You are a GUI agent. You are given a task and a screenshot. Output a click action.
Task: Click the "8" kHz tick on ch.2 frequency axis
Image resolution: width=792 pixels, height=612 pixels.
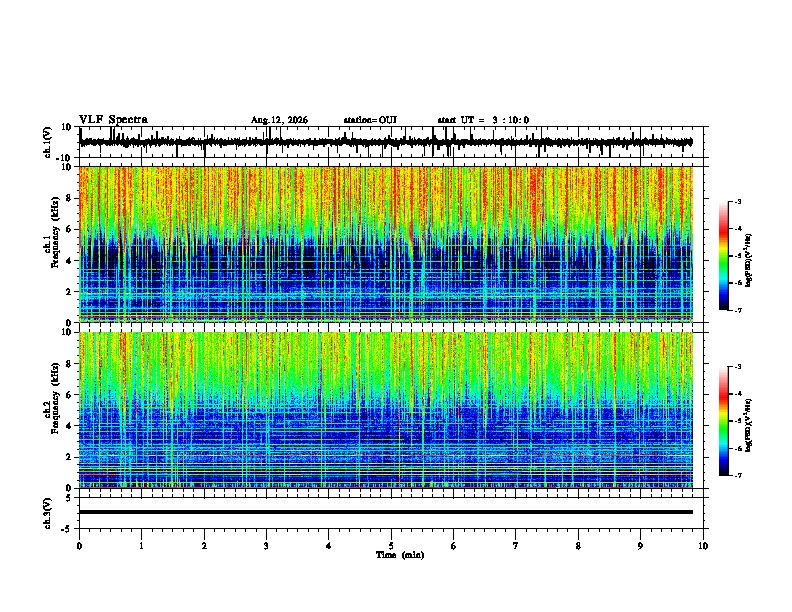[69, 364]
